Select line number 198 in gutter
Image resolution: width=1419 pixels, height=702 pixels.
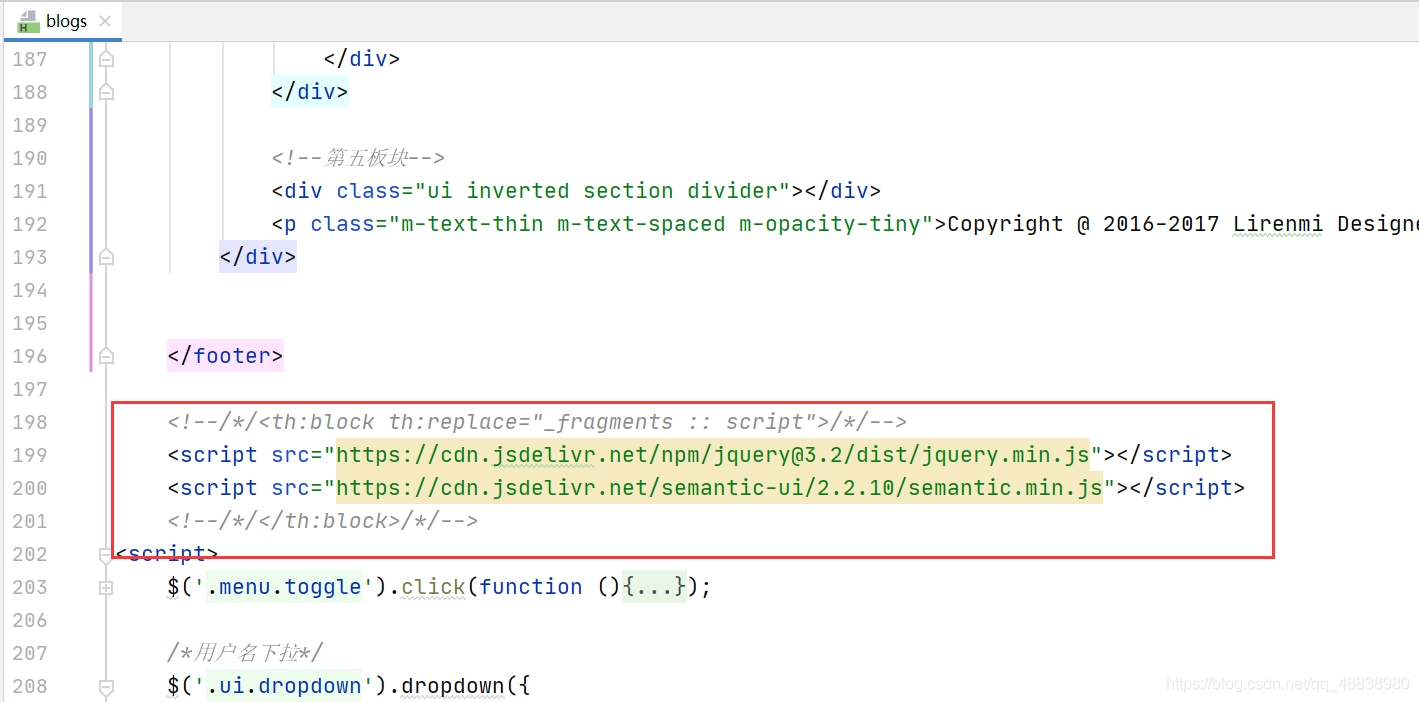30,422
